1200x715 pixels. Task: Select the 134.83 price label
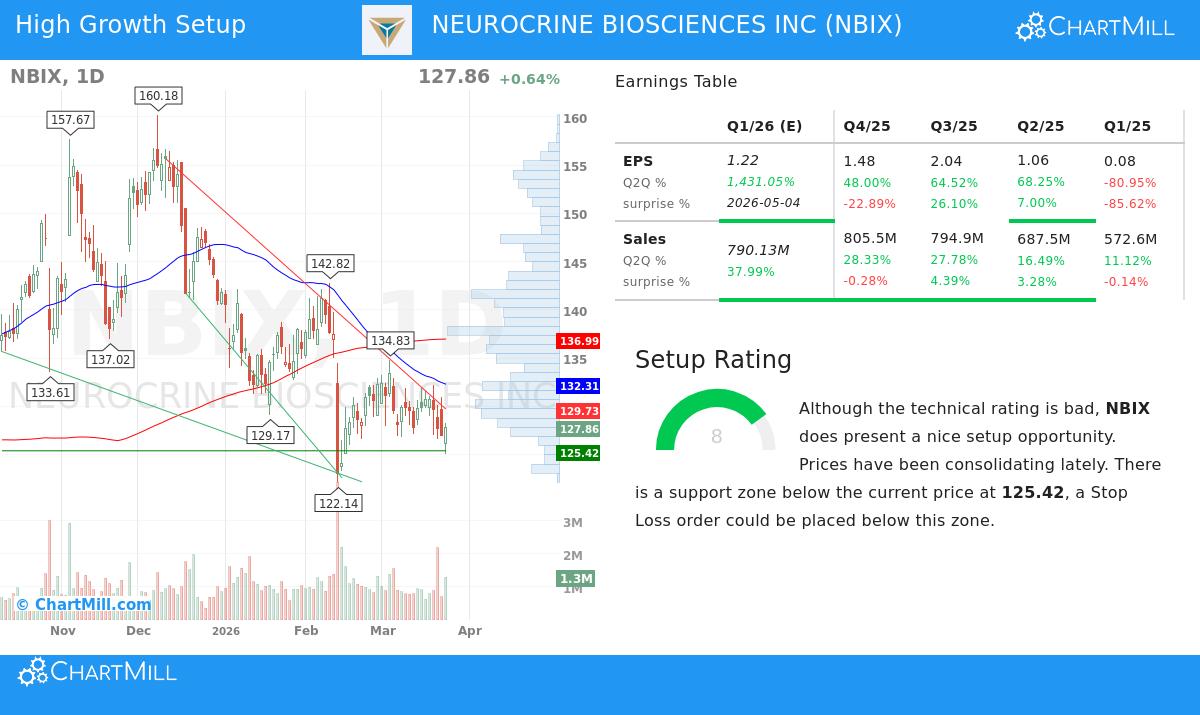tap(391, 341)
